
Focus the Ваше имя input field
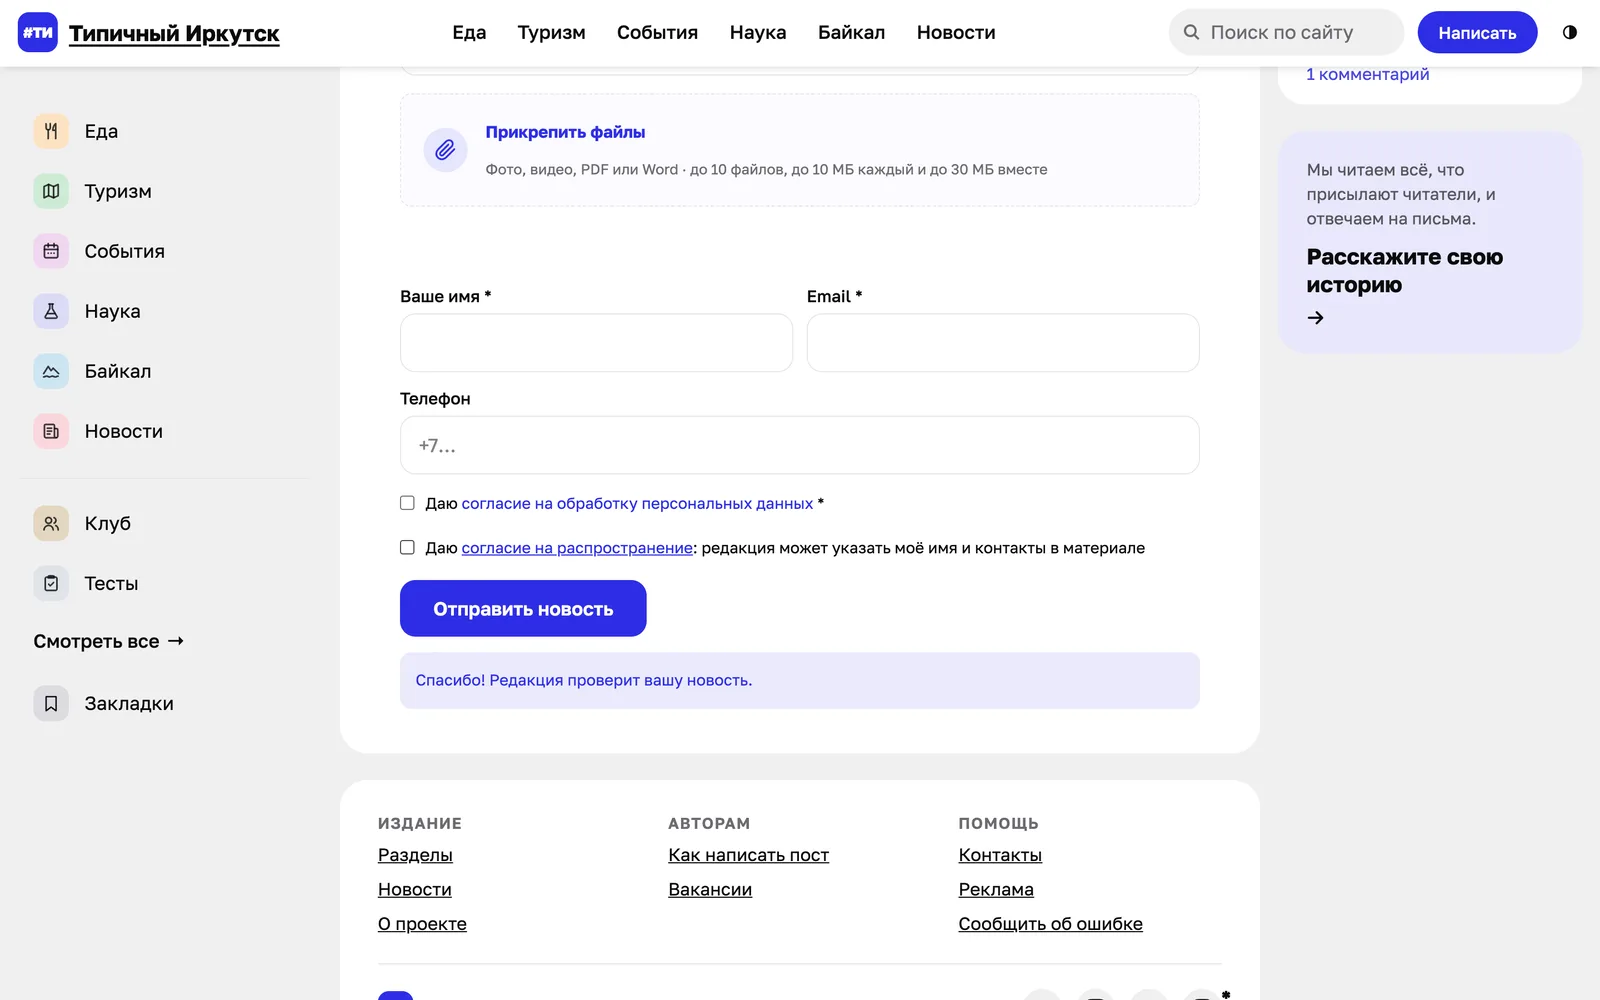(x=596, y=343)
